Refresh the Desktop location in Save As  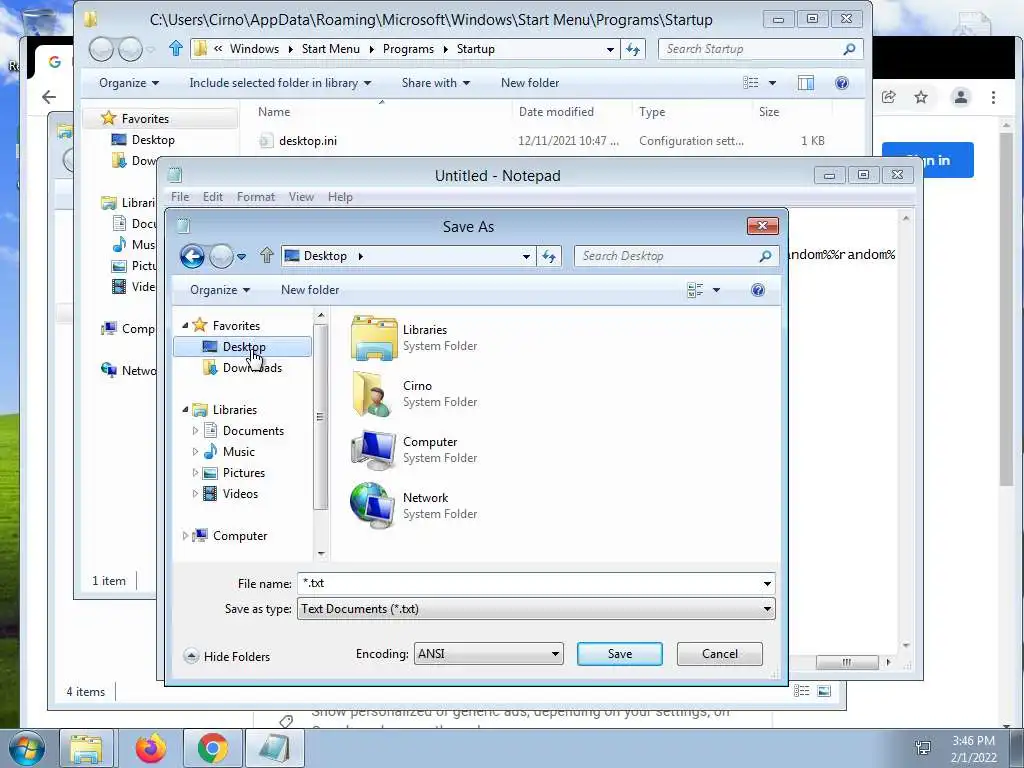(x=549, y=257)
